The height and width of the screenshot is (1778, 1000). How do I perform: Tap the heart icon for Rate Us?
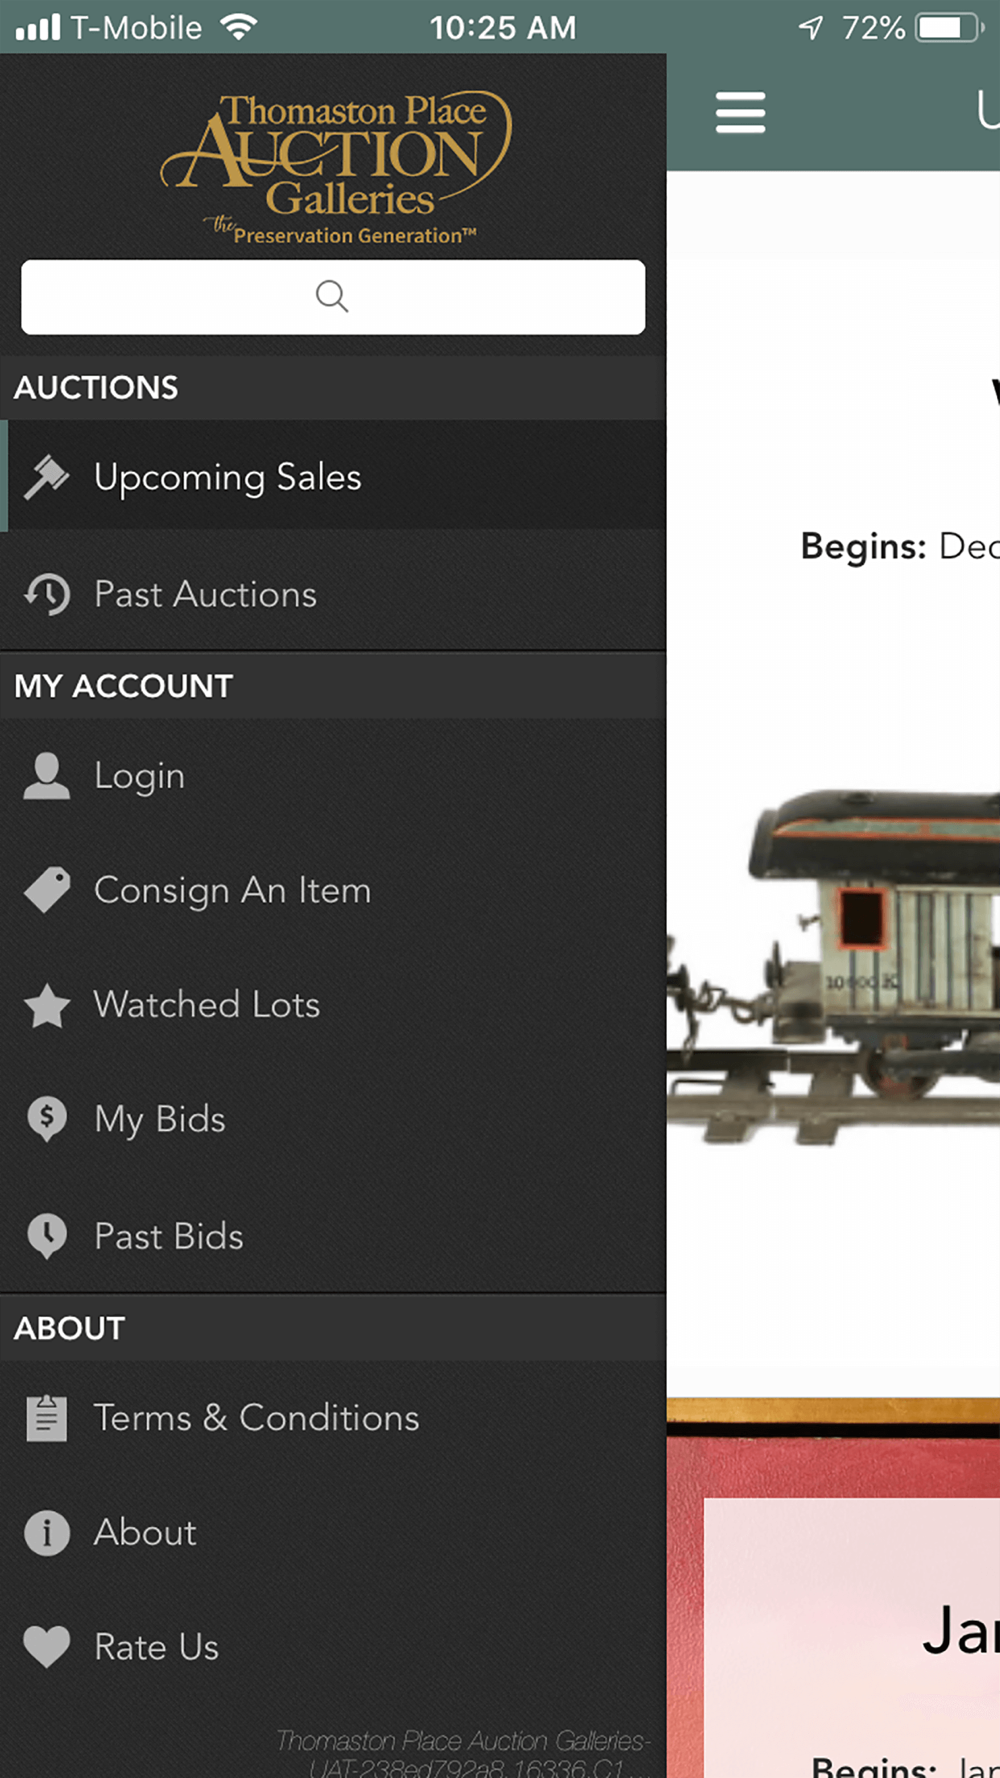click(x=47, y=1647)
